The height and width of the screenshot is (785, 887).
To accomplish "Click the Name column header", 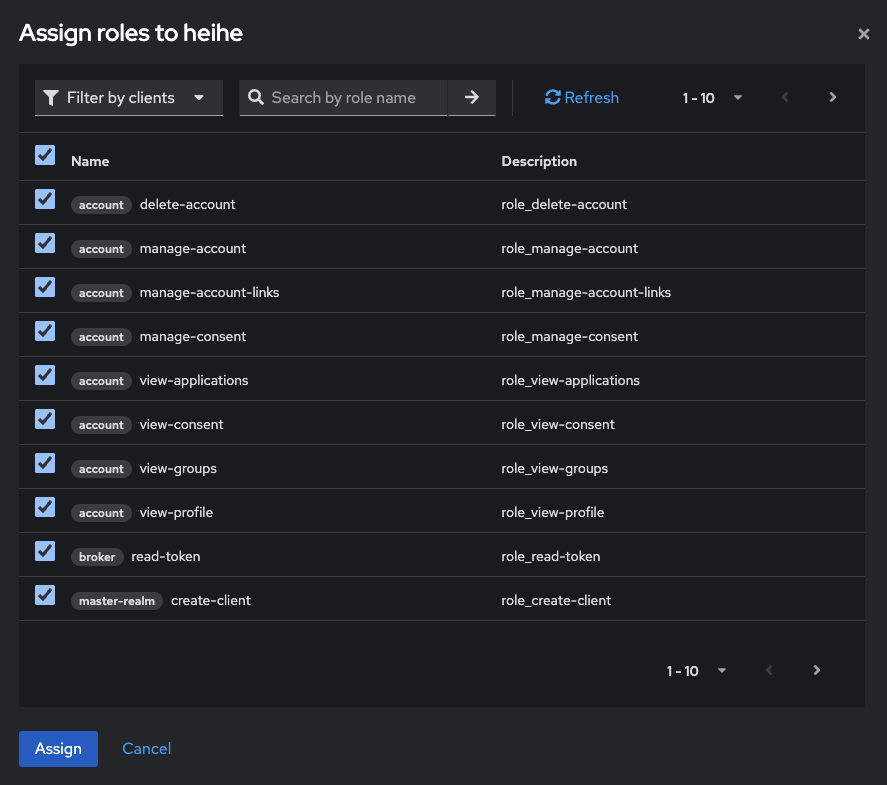I will pyautogui.click(x=90, y=161).
